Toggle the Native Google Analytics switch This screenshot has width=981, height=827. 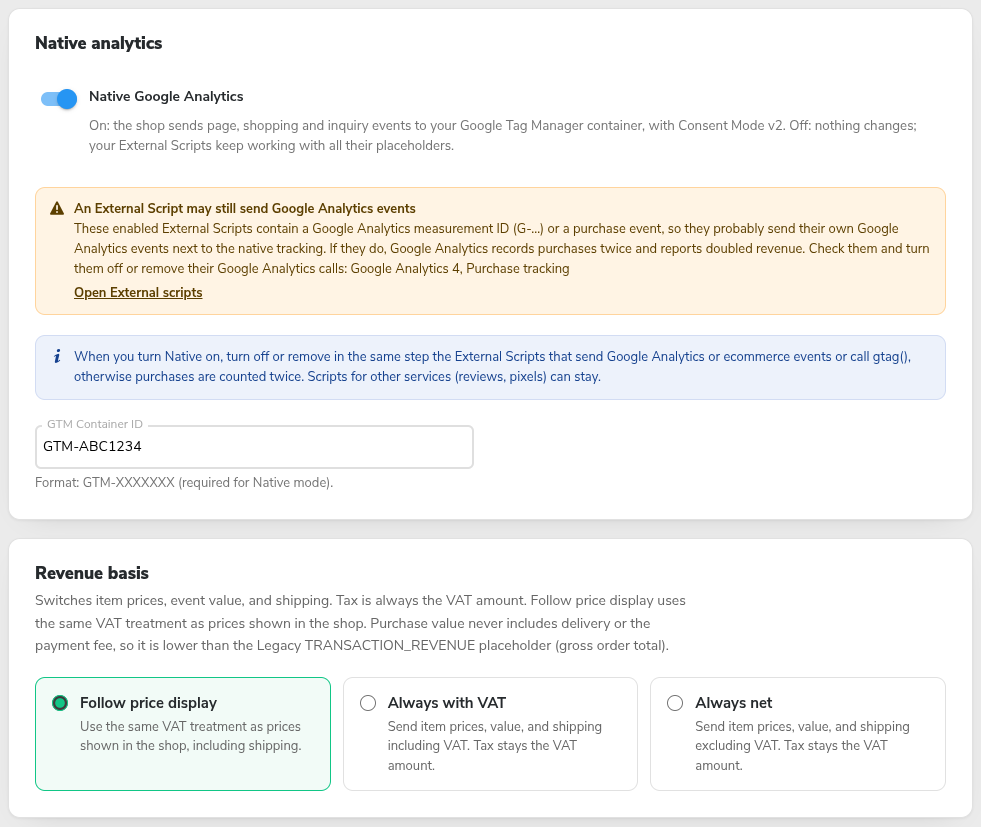(x=59, y=98)
